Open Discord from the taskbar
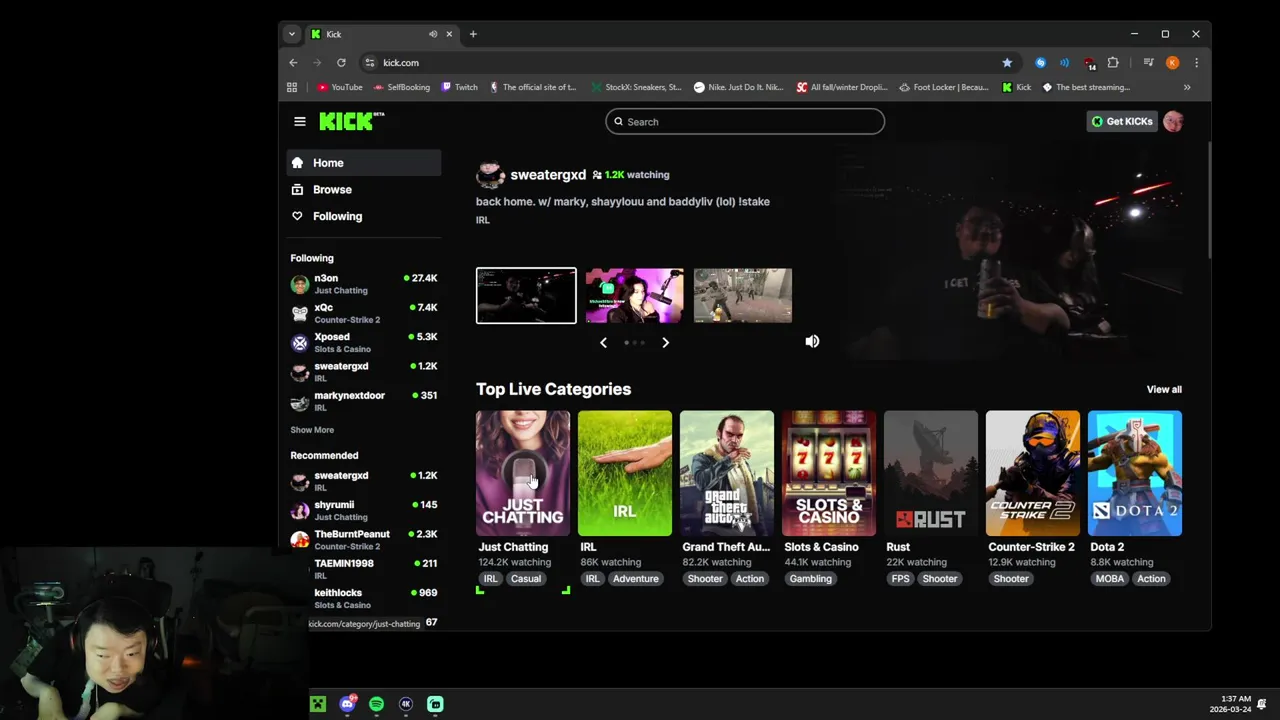 [347, 704]
